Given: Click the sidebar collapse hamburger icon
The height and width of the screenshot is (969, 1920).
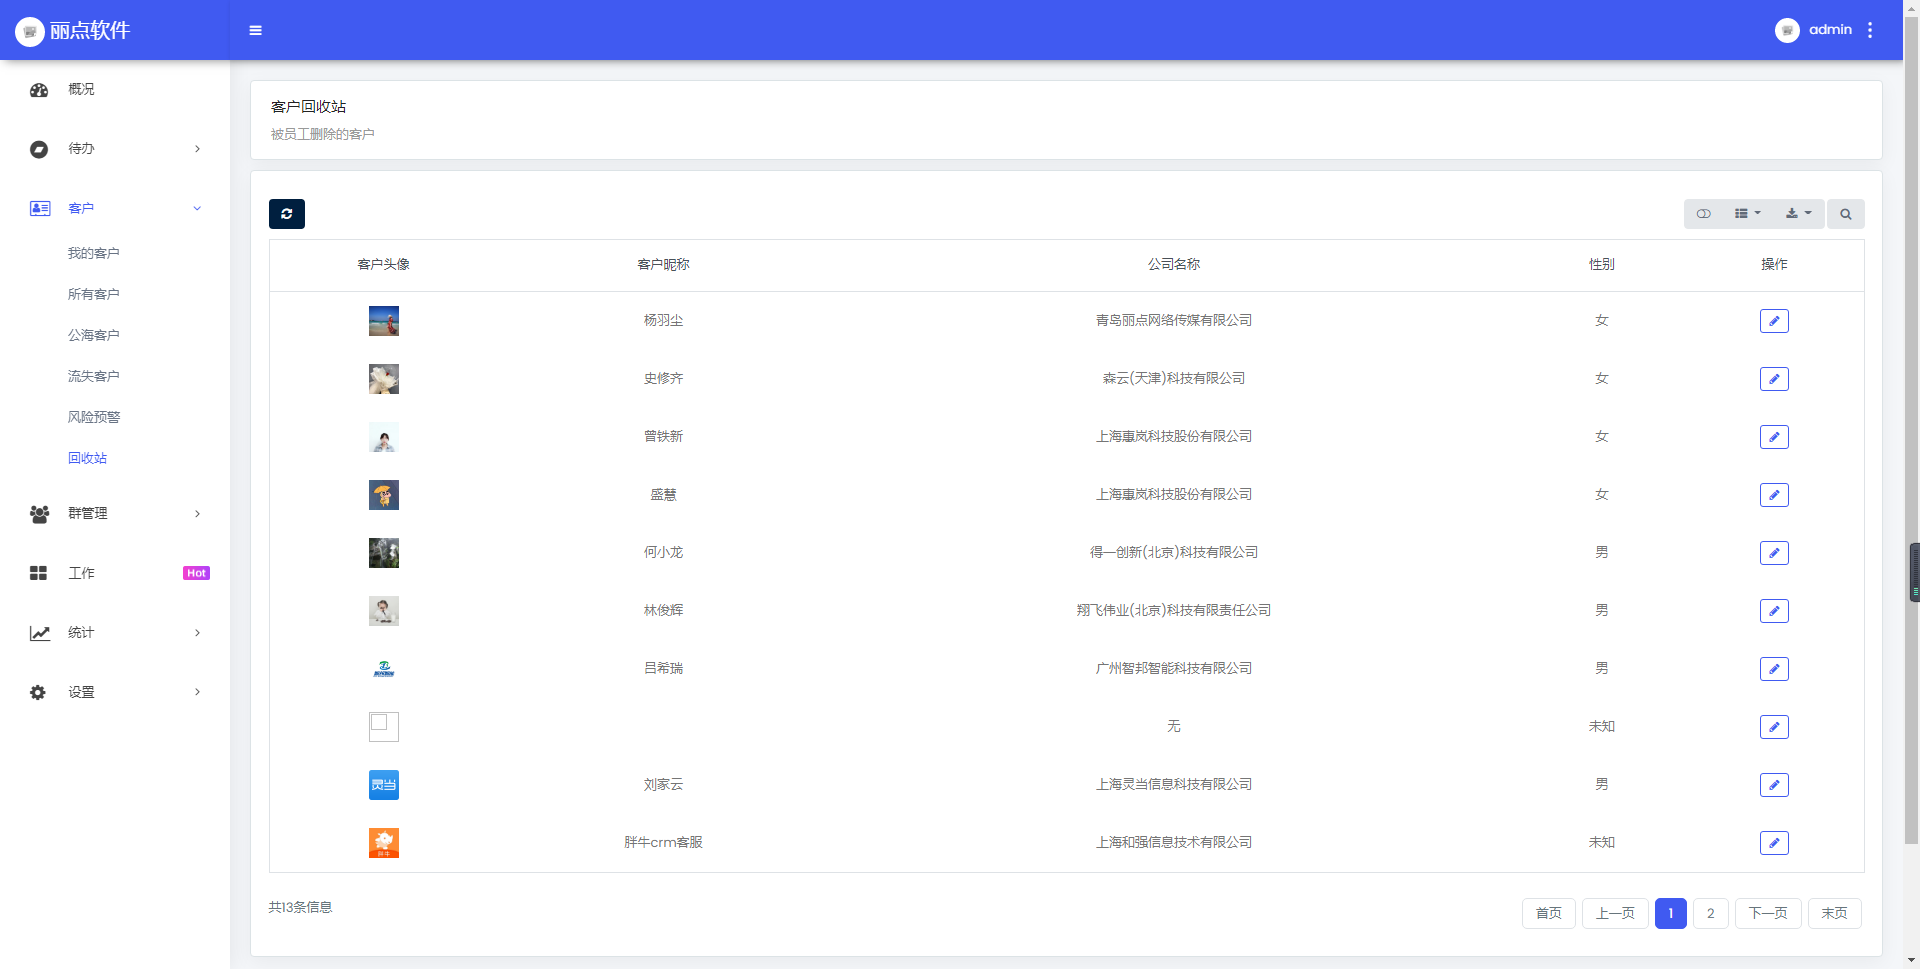Looking at the screenshot, I should [x=255, y=30].
